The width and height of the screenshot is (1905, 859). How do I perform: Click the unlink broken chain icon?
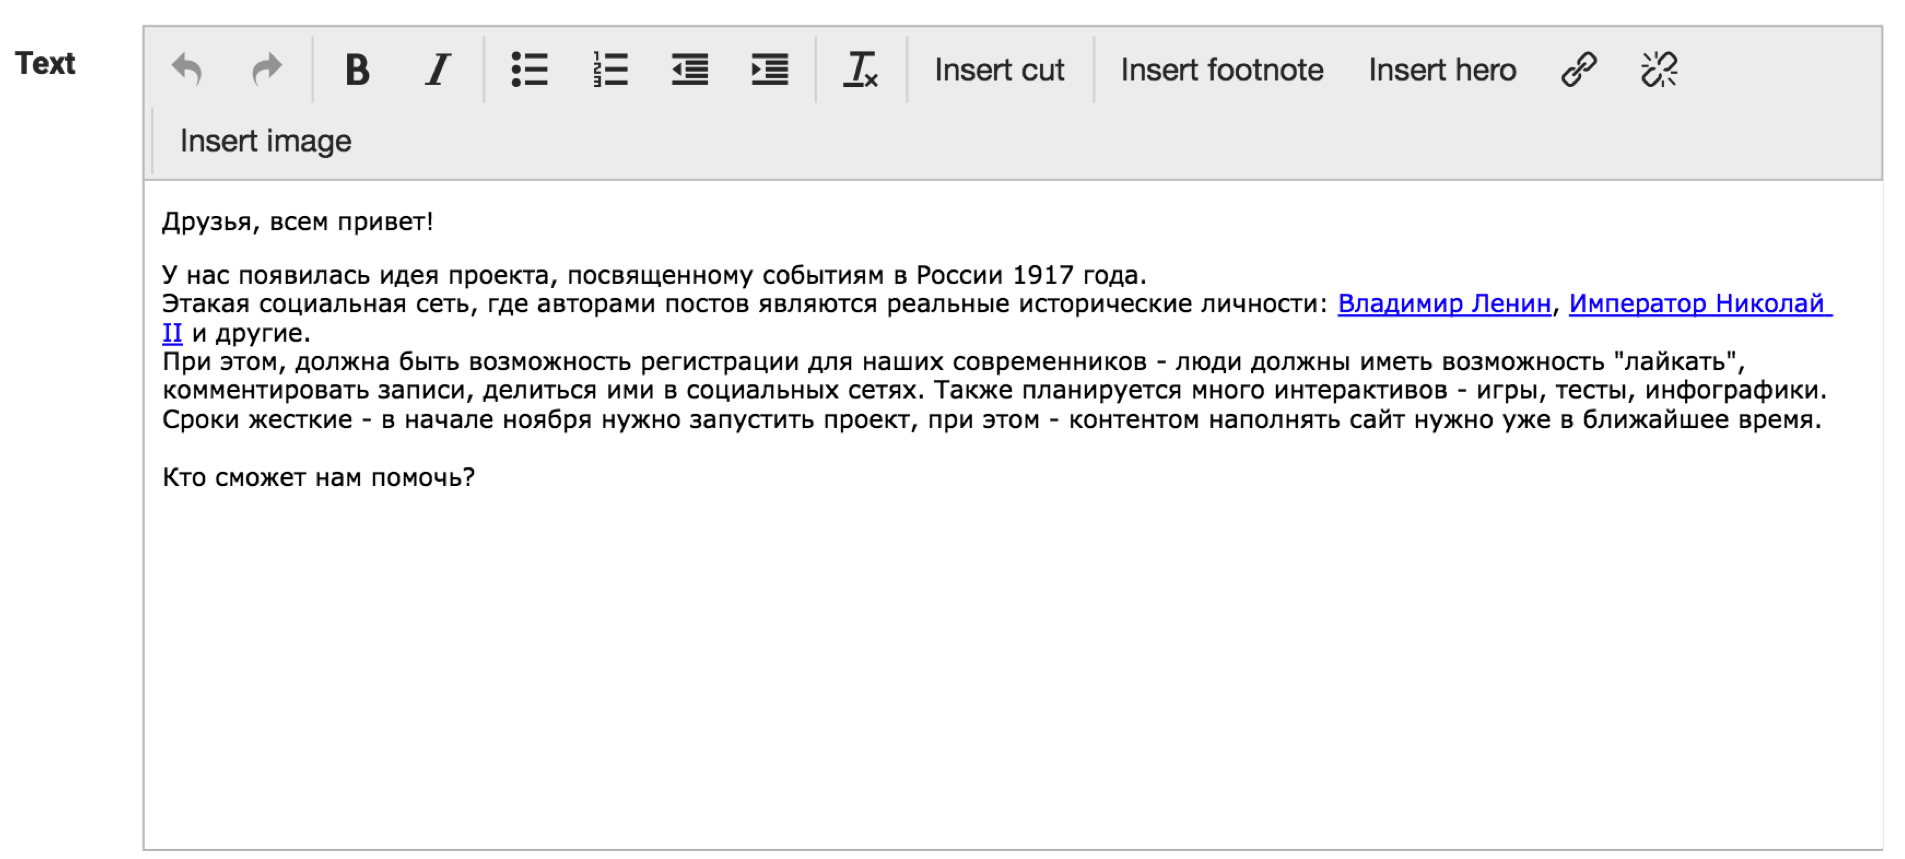[1659, 70]
